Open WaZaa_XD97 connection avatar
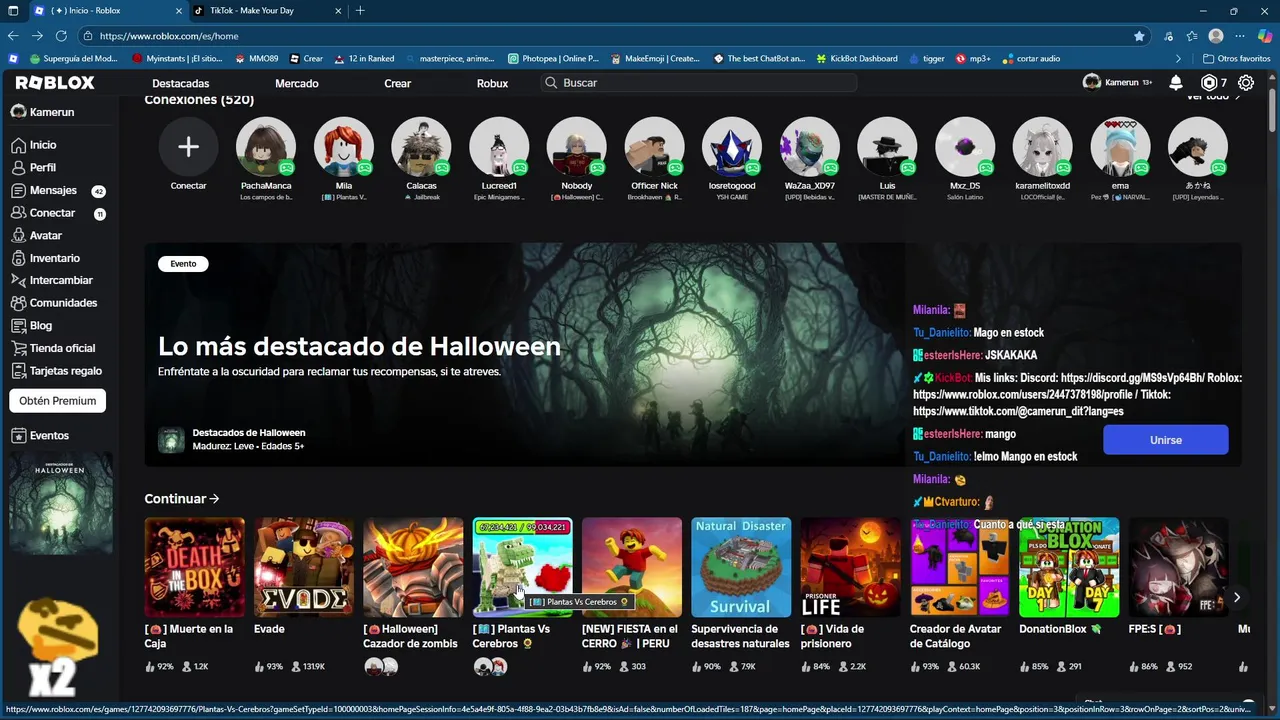Screen dimensions: 1280x720 [x=810, y=147]
